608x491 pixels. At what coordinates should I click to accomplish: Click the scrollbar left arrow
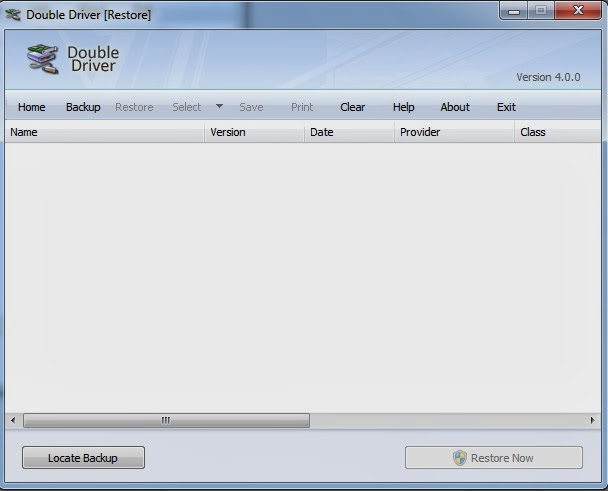tap(13, 420)
